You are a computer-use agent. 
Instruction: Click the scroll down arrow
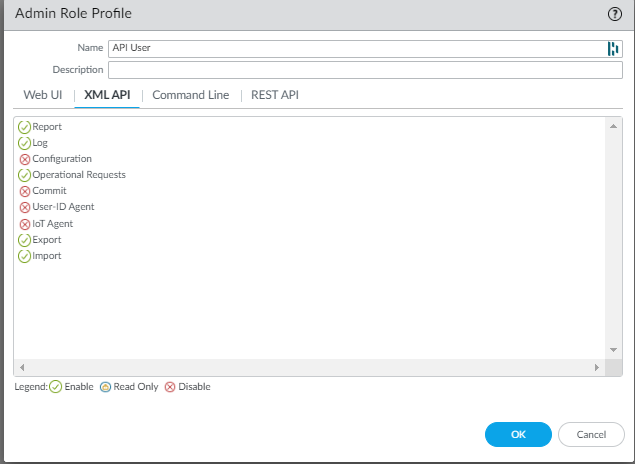point(613,350)
